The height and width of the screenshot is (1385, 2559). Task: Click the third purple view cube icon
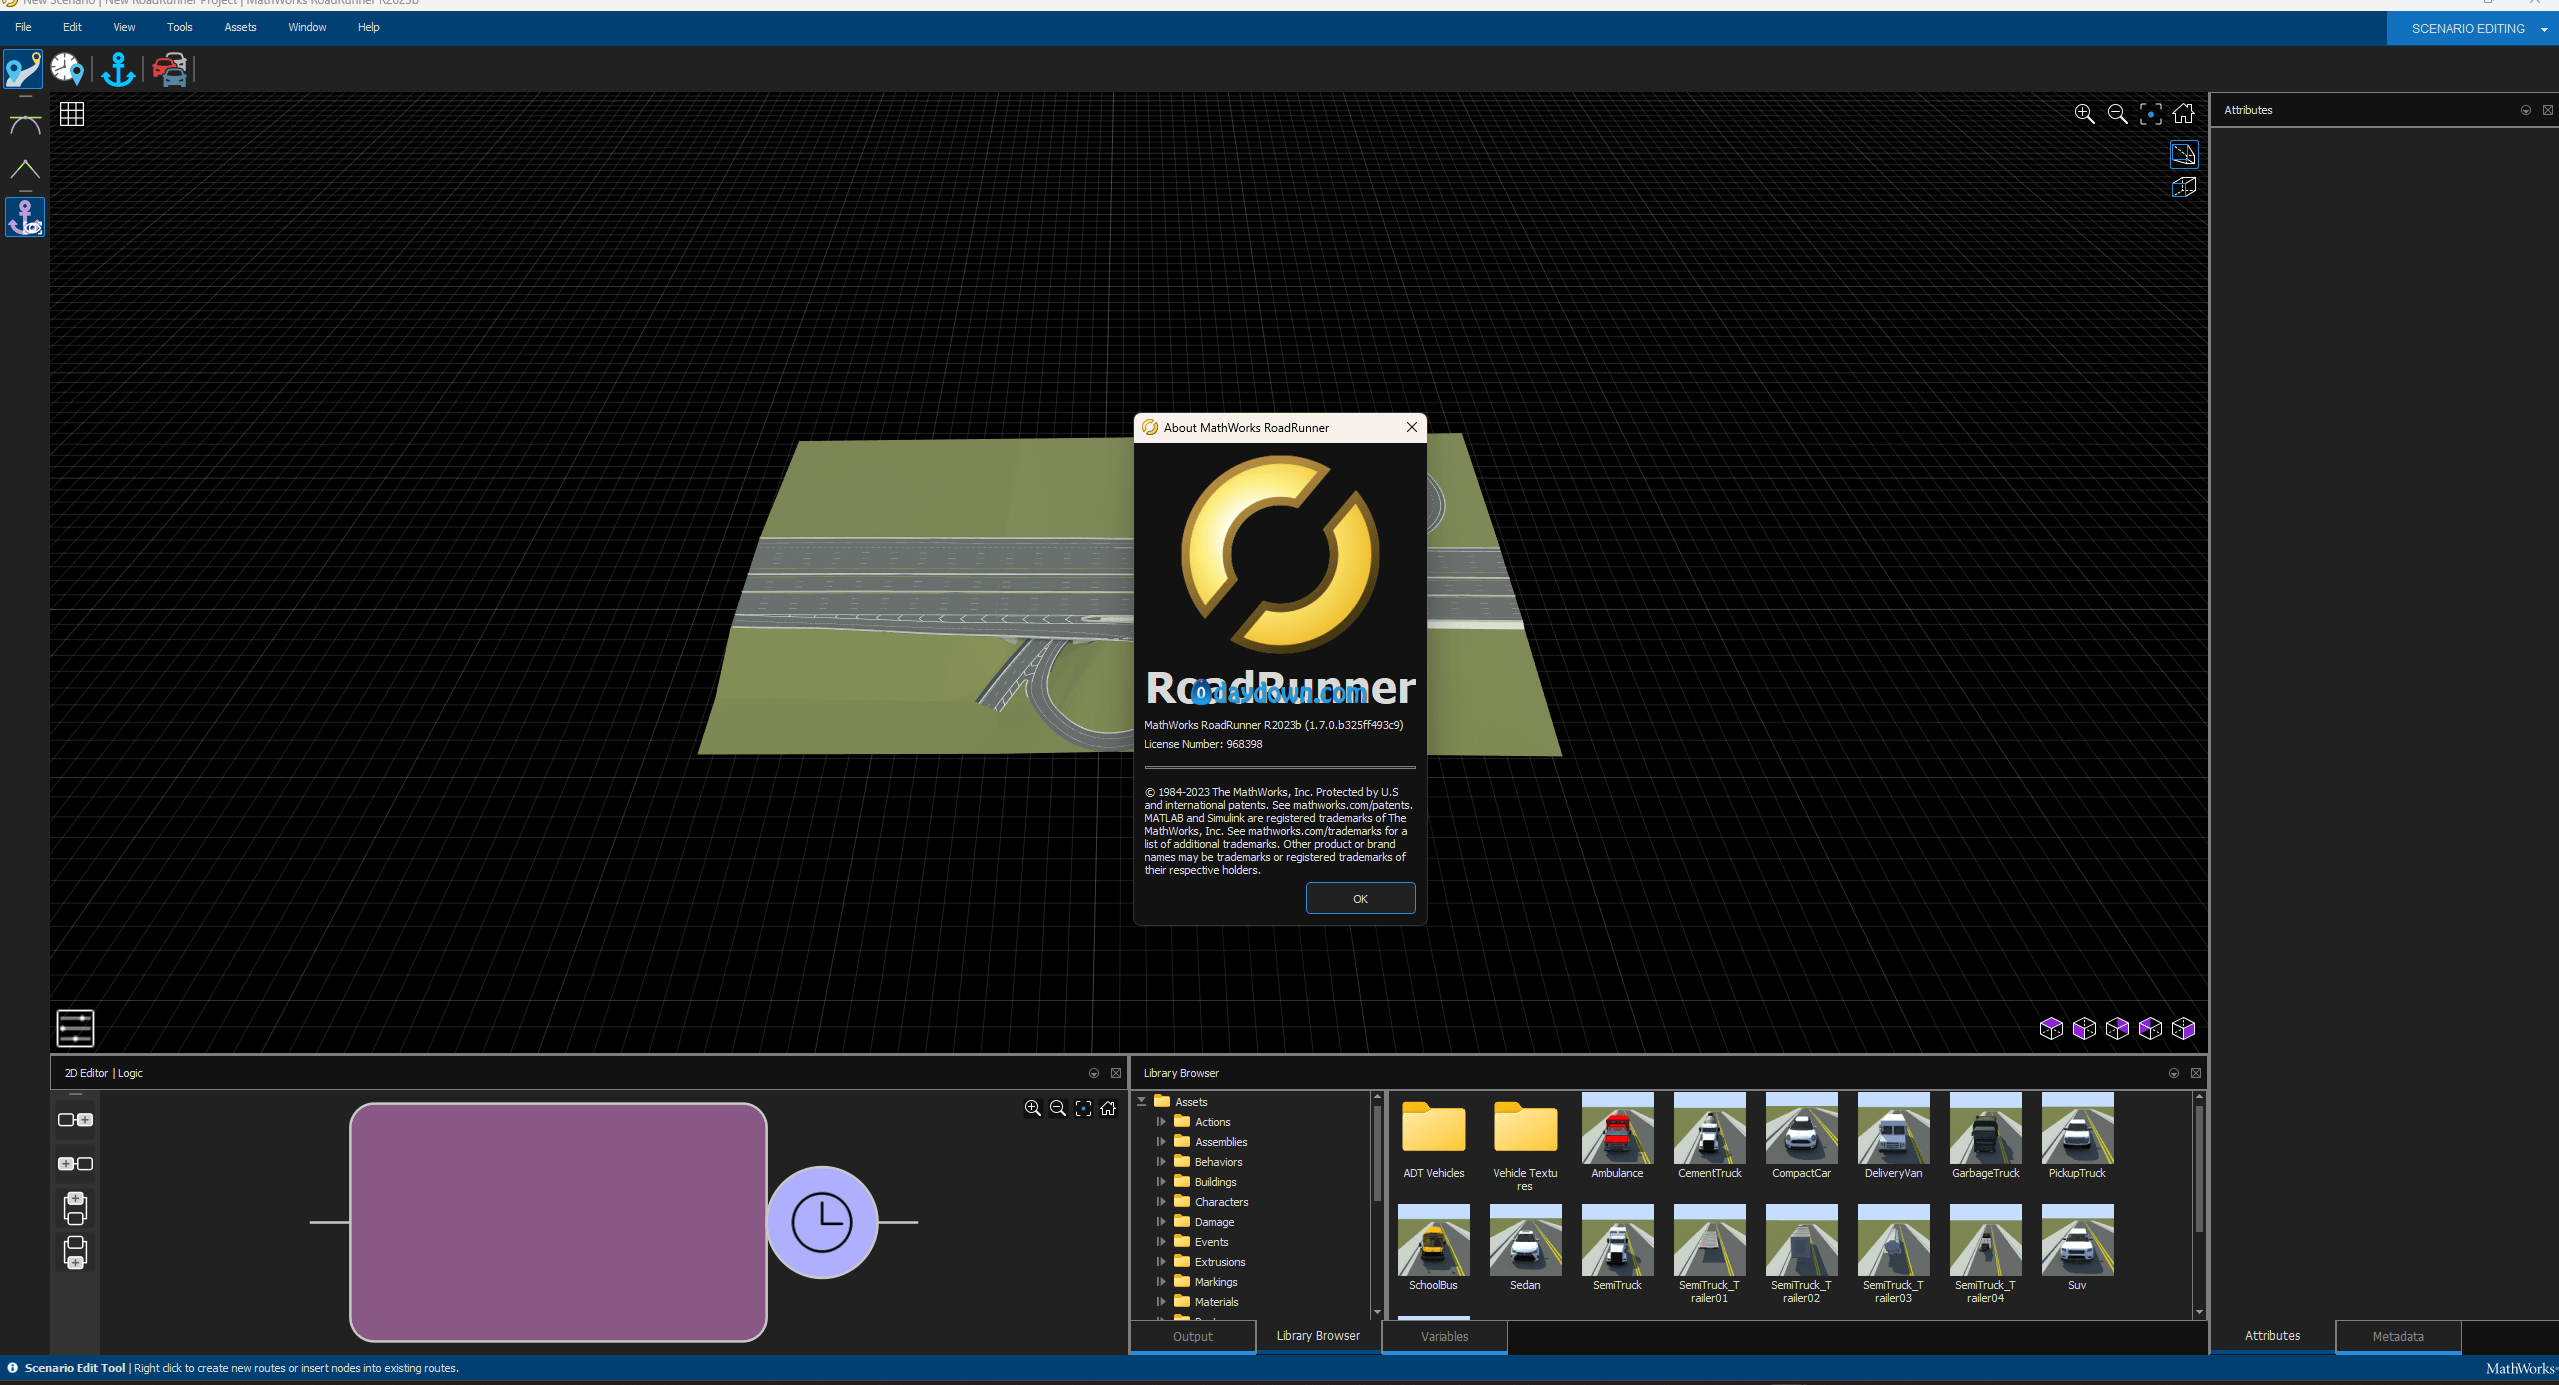pos(2117,1028)
